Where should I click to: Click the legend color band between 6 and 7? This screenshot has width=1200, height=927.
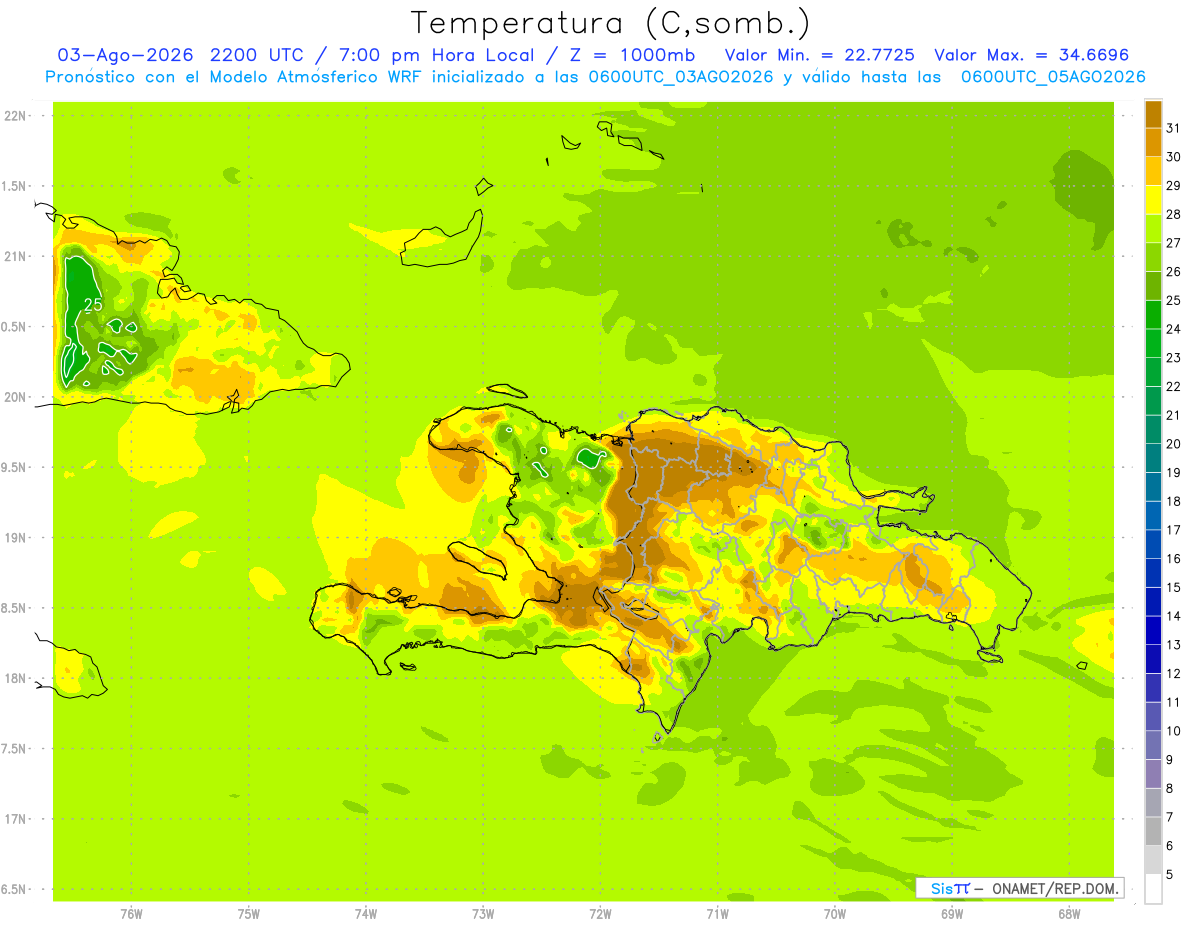1153,831
